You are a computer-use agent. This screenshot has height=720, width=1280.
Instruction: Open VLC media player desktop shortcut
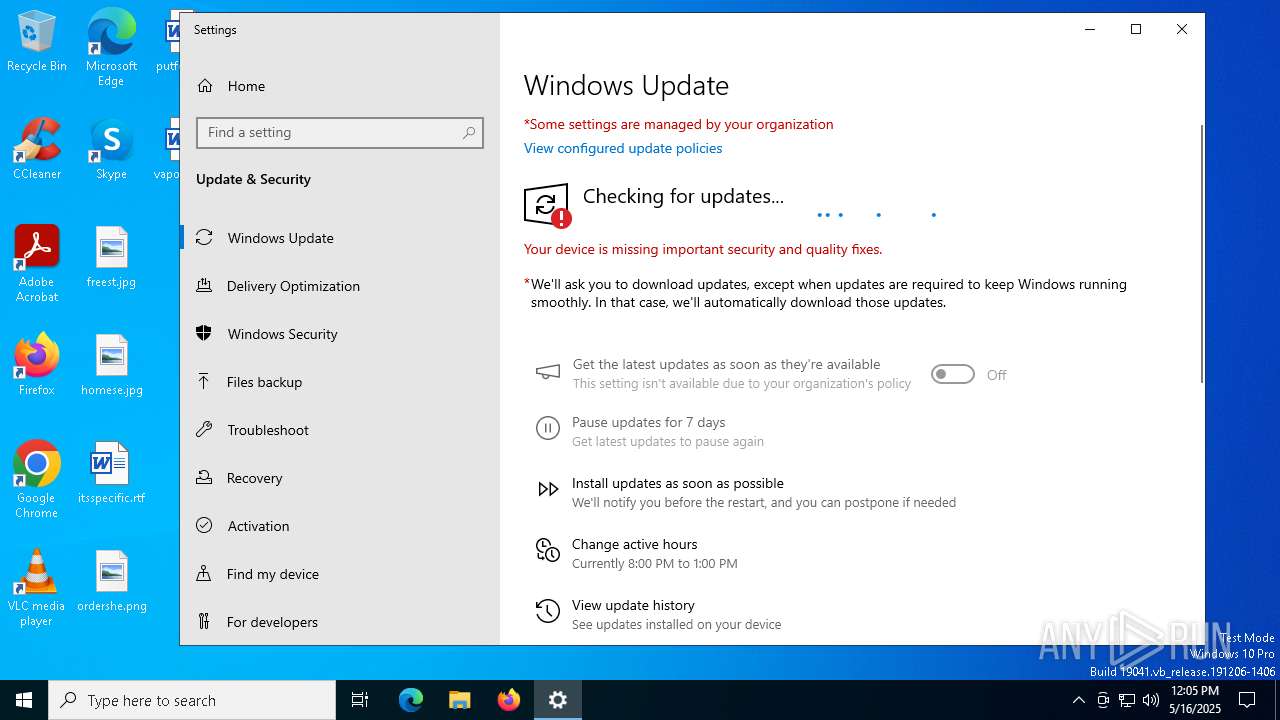[x=37, y=588]
